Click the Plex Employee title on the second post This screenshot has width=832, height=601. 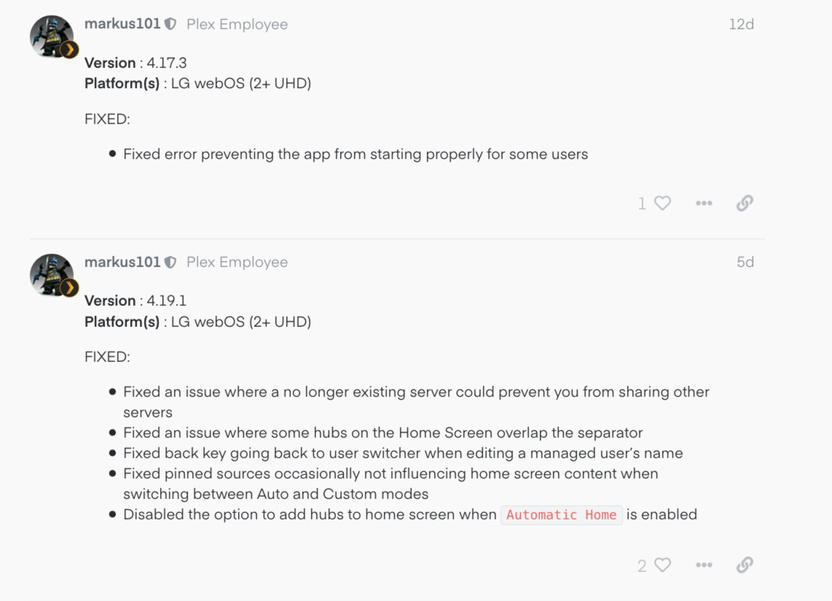(237, 262)
